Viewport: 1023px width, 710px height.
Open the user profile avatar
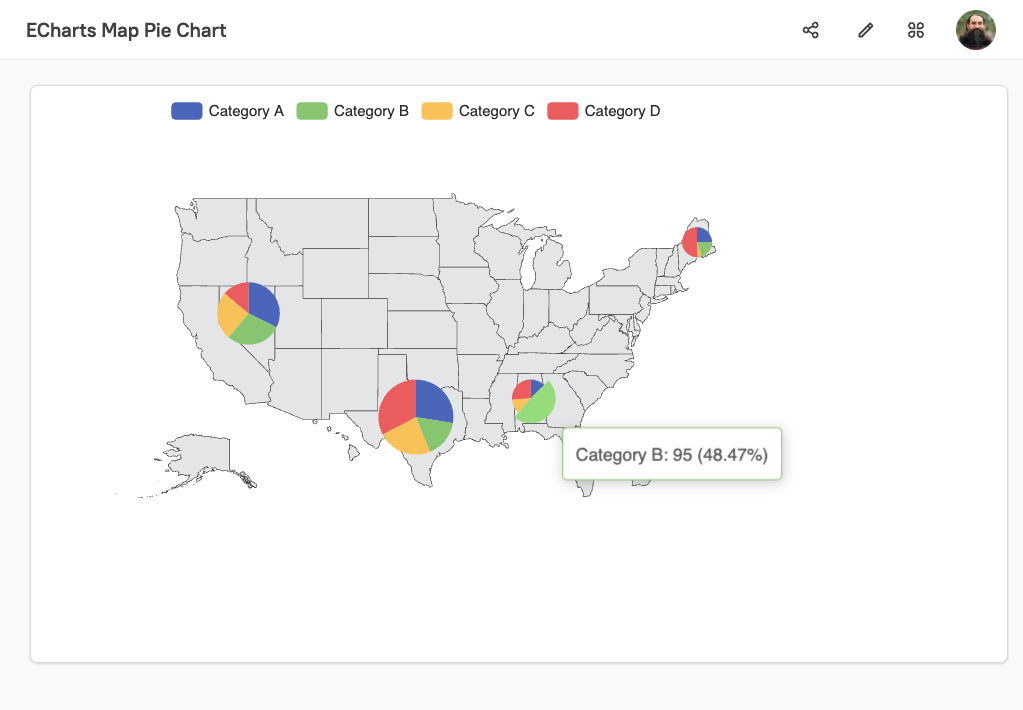click(975, 30)
